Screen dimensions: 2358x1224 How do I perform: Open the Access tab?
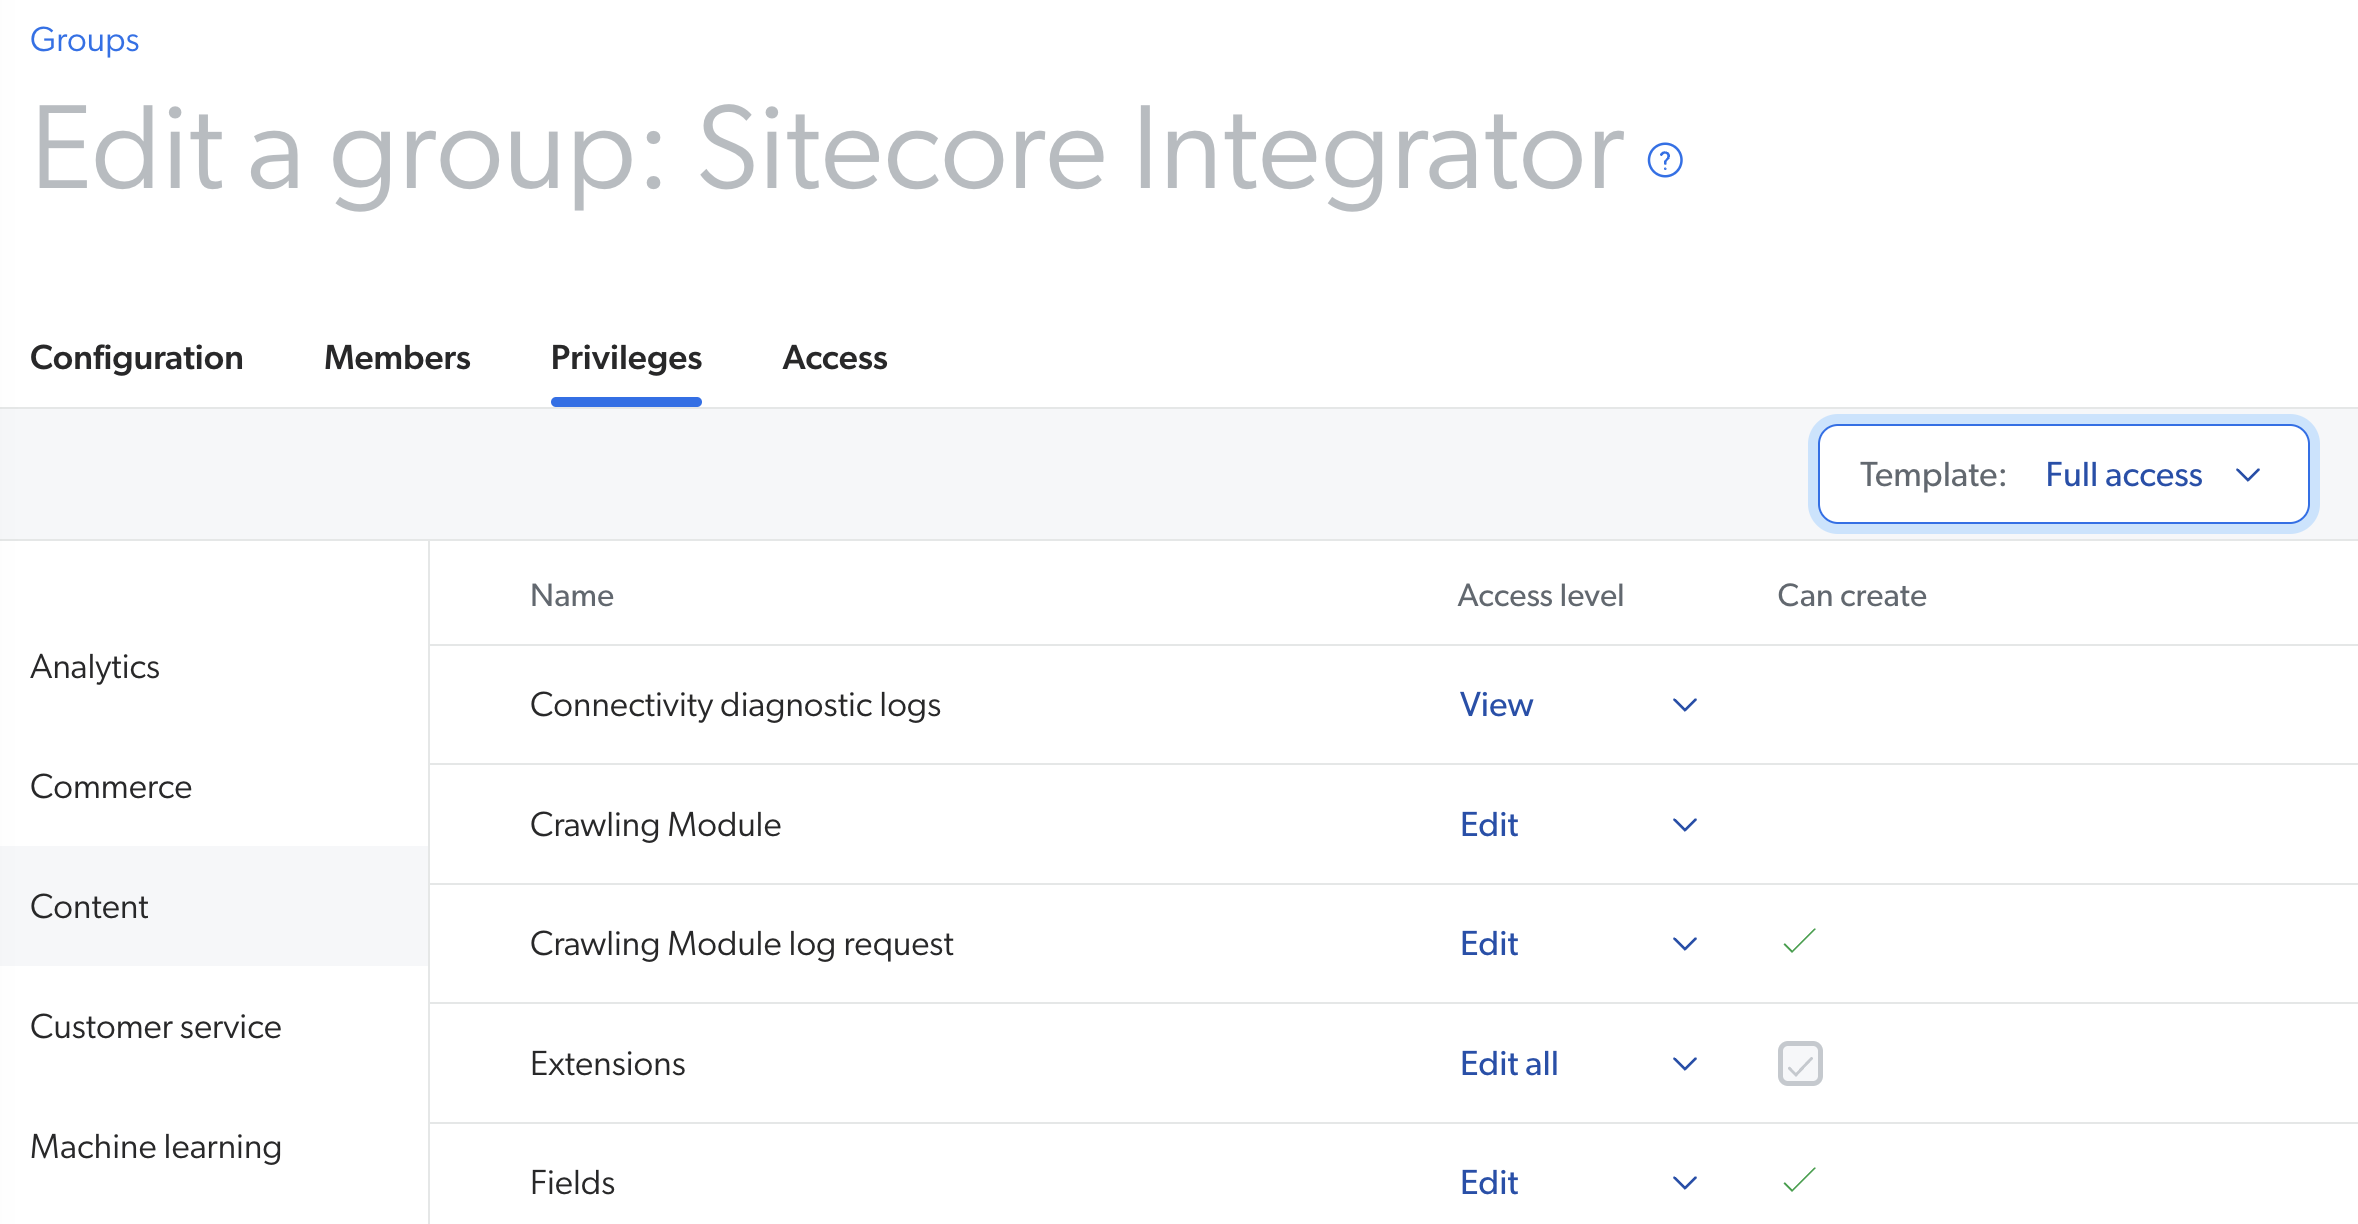[834, 357]
